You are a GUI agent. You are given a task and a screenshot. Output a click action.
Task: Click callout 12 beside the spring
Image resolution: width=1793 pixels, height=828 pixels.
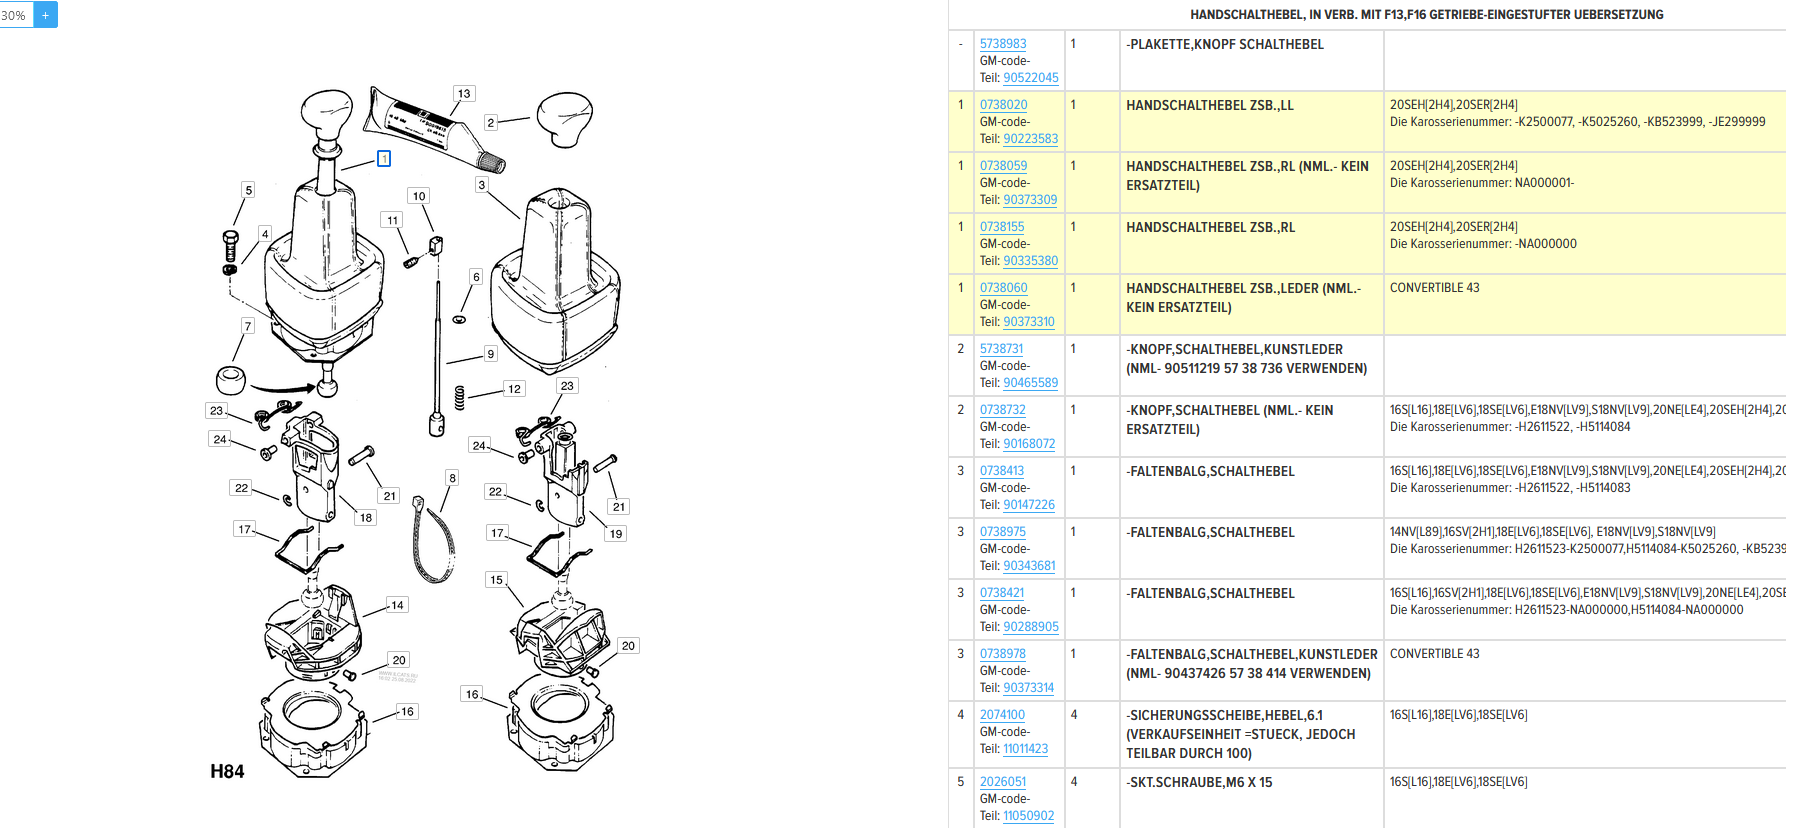click(x=514, y=389)
